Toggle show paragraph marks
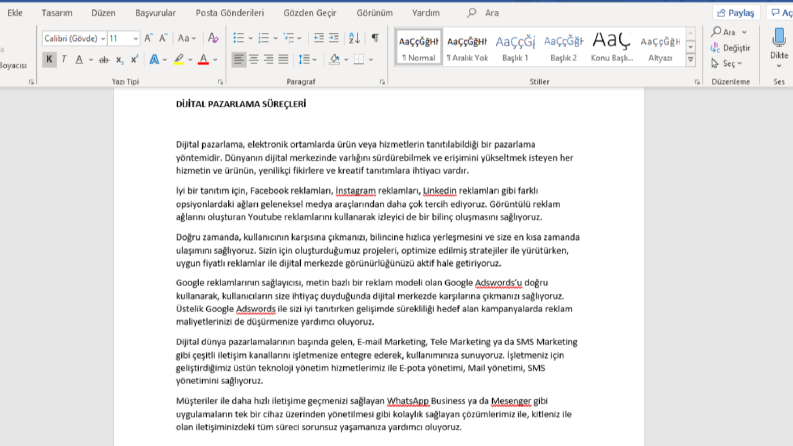The image size is (793, 446). point(375,38)
